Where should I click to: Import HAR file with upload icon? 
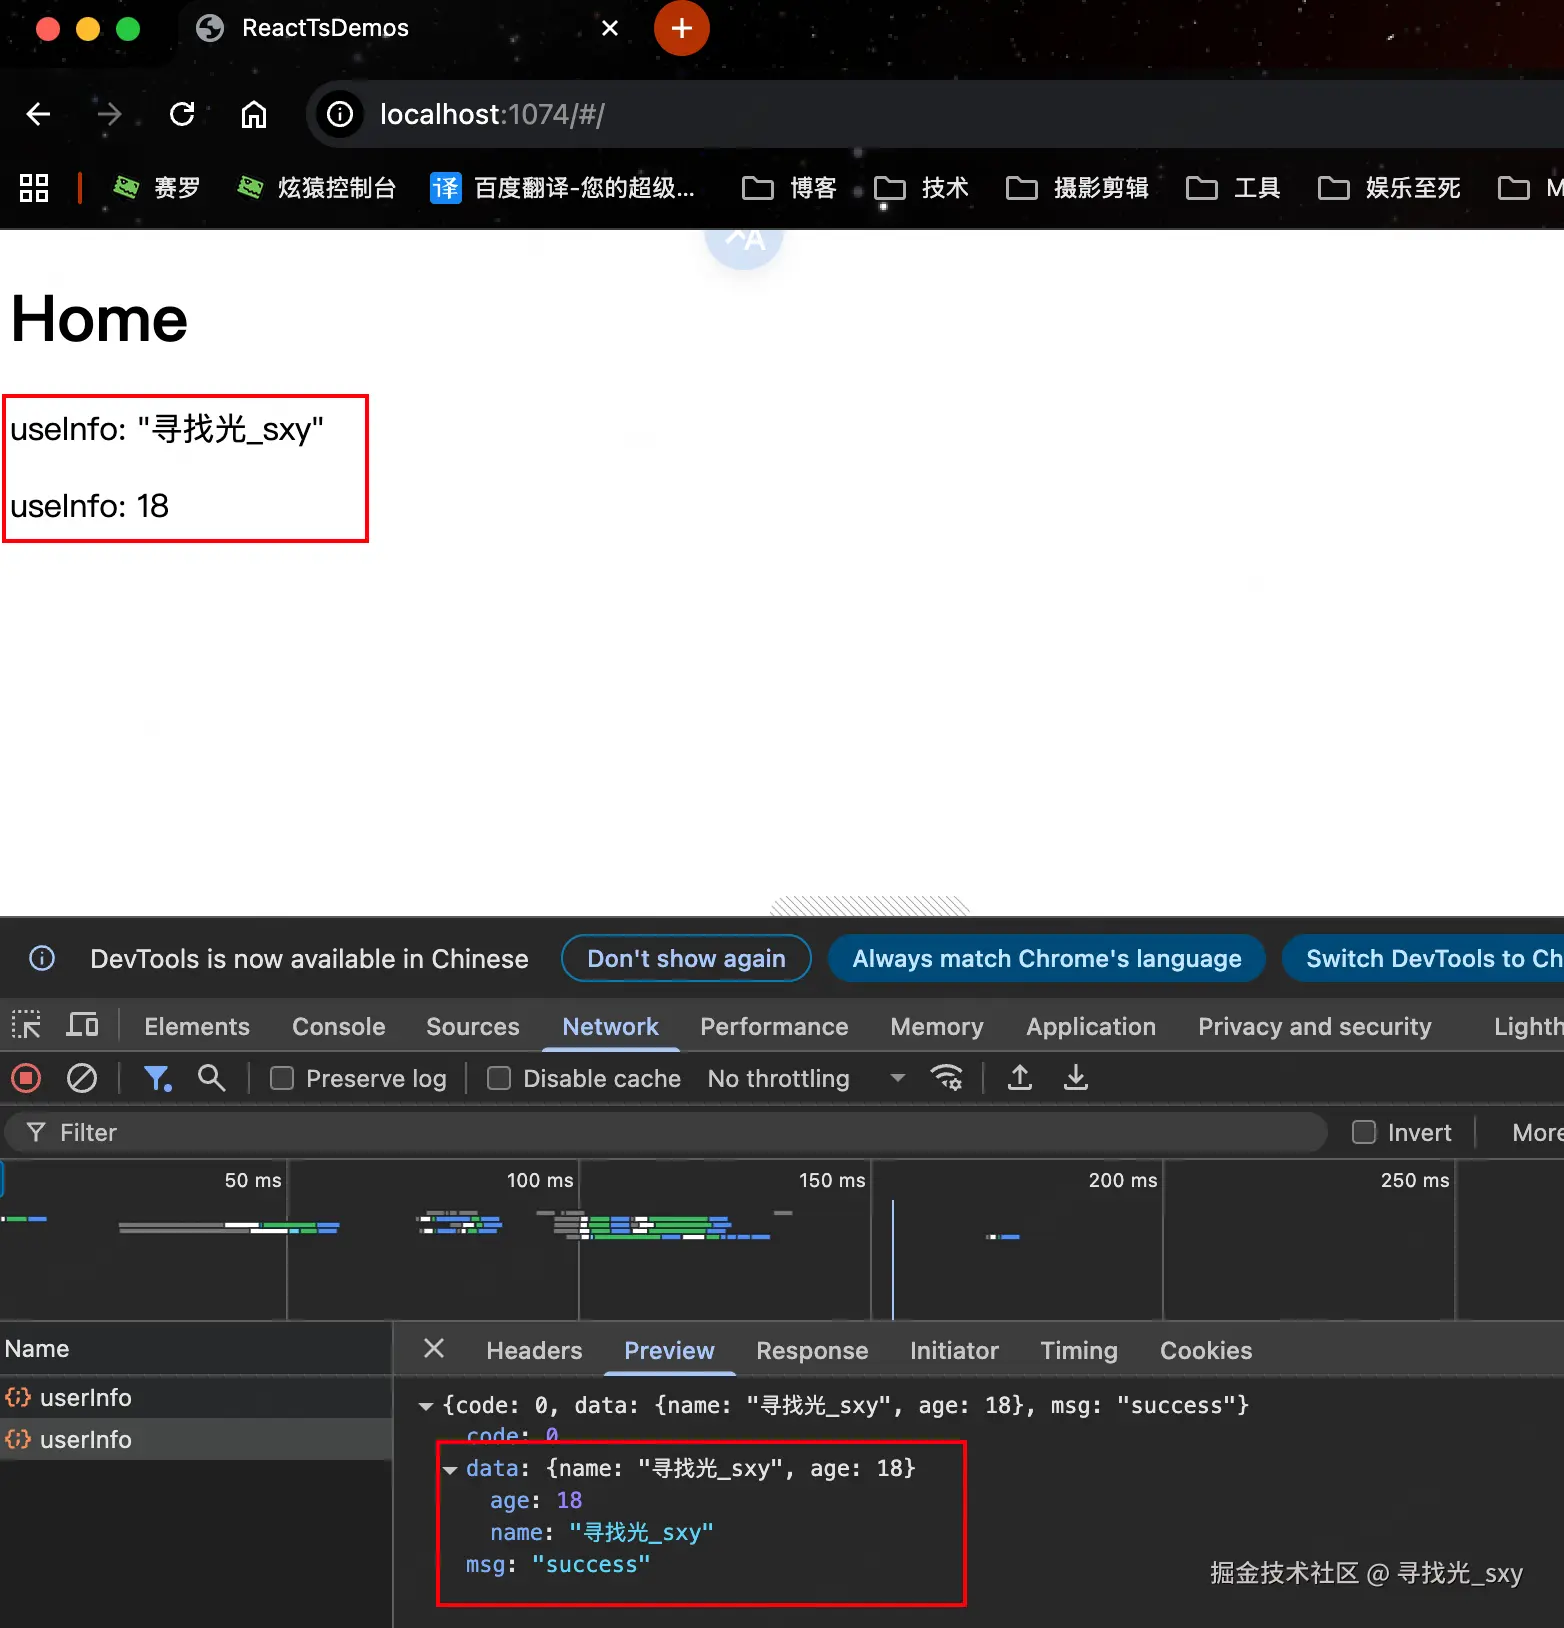[1020, 1078]
